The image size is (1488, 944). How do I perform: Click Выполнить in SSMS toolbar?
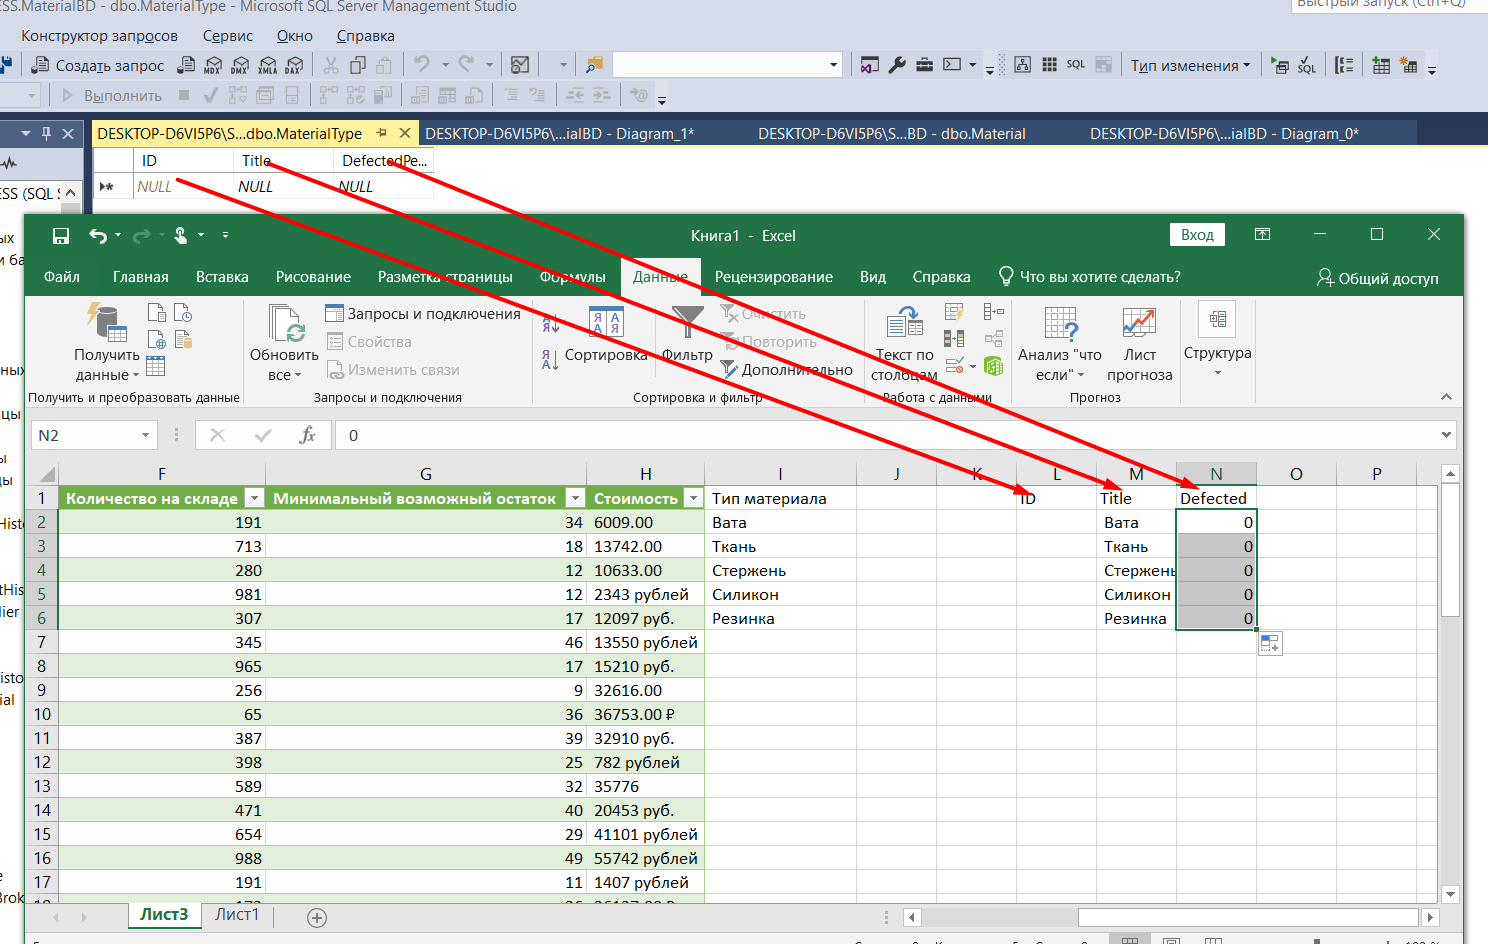(x=112, y=95)
